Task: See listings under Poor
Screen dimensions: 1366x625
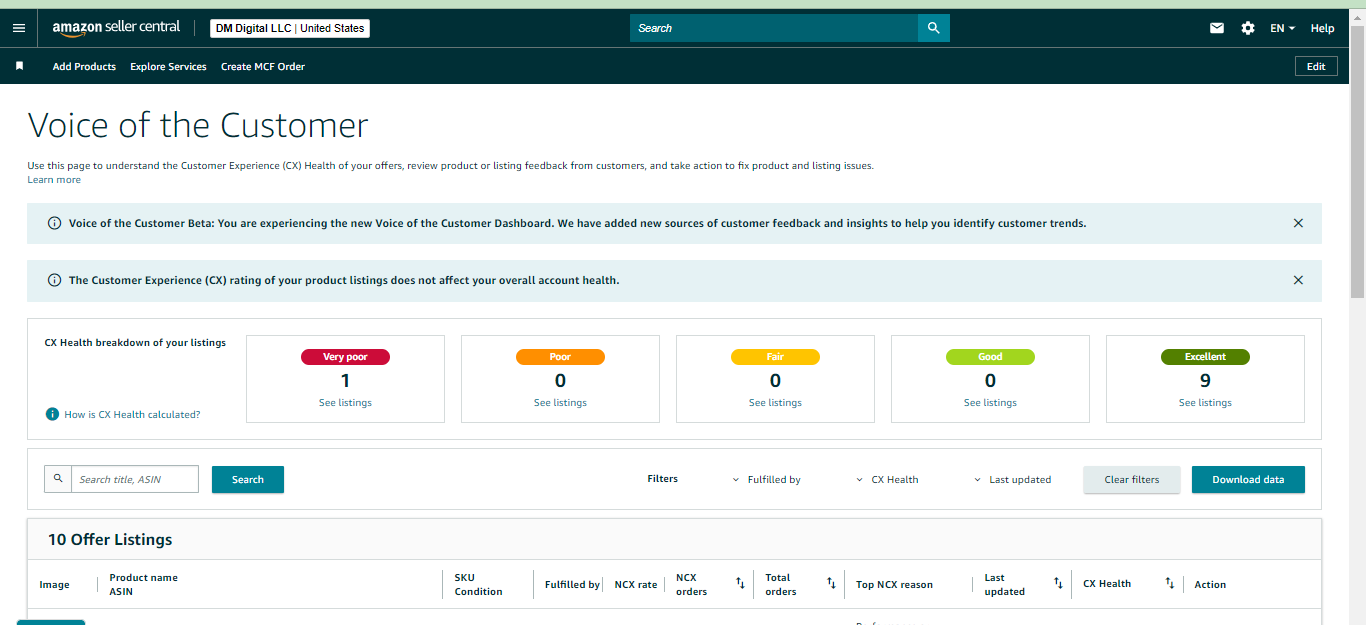Action: click(x=560, y=403)
